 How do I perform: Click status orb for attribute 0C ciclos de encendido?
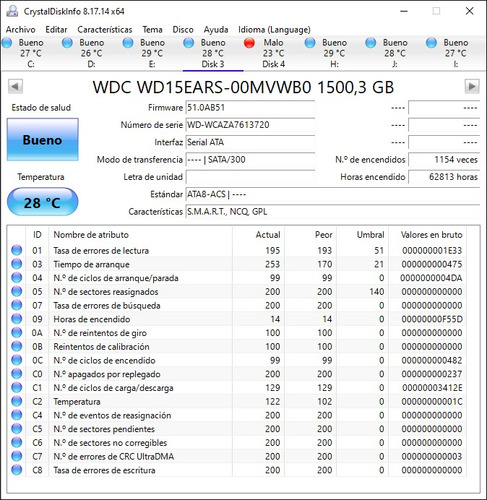pyautogui.click(x=17, y=360)
